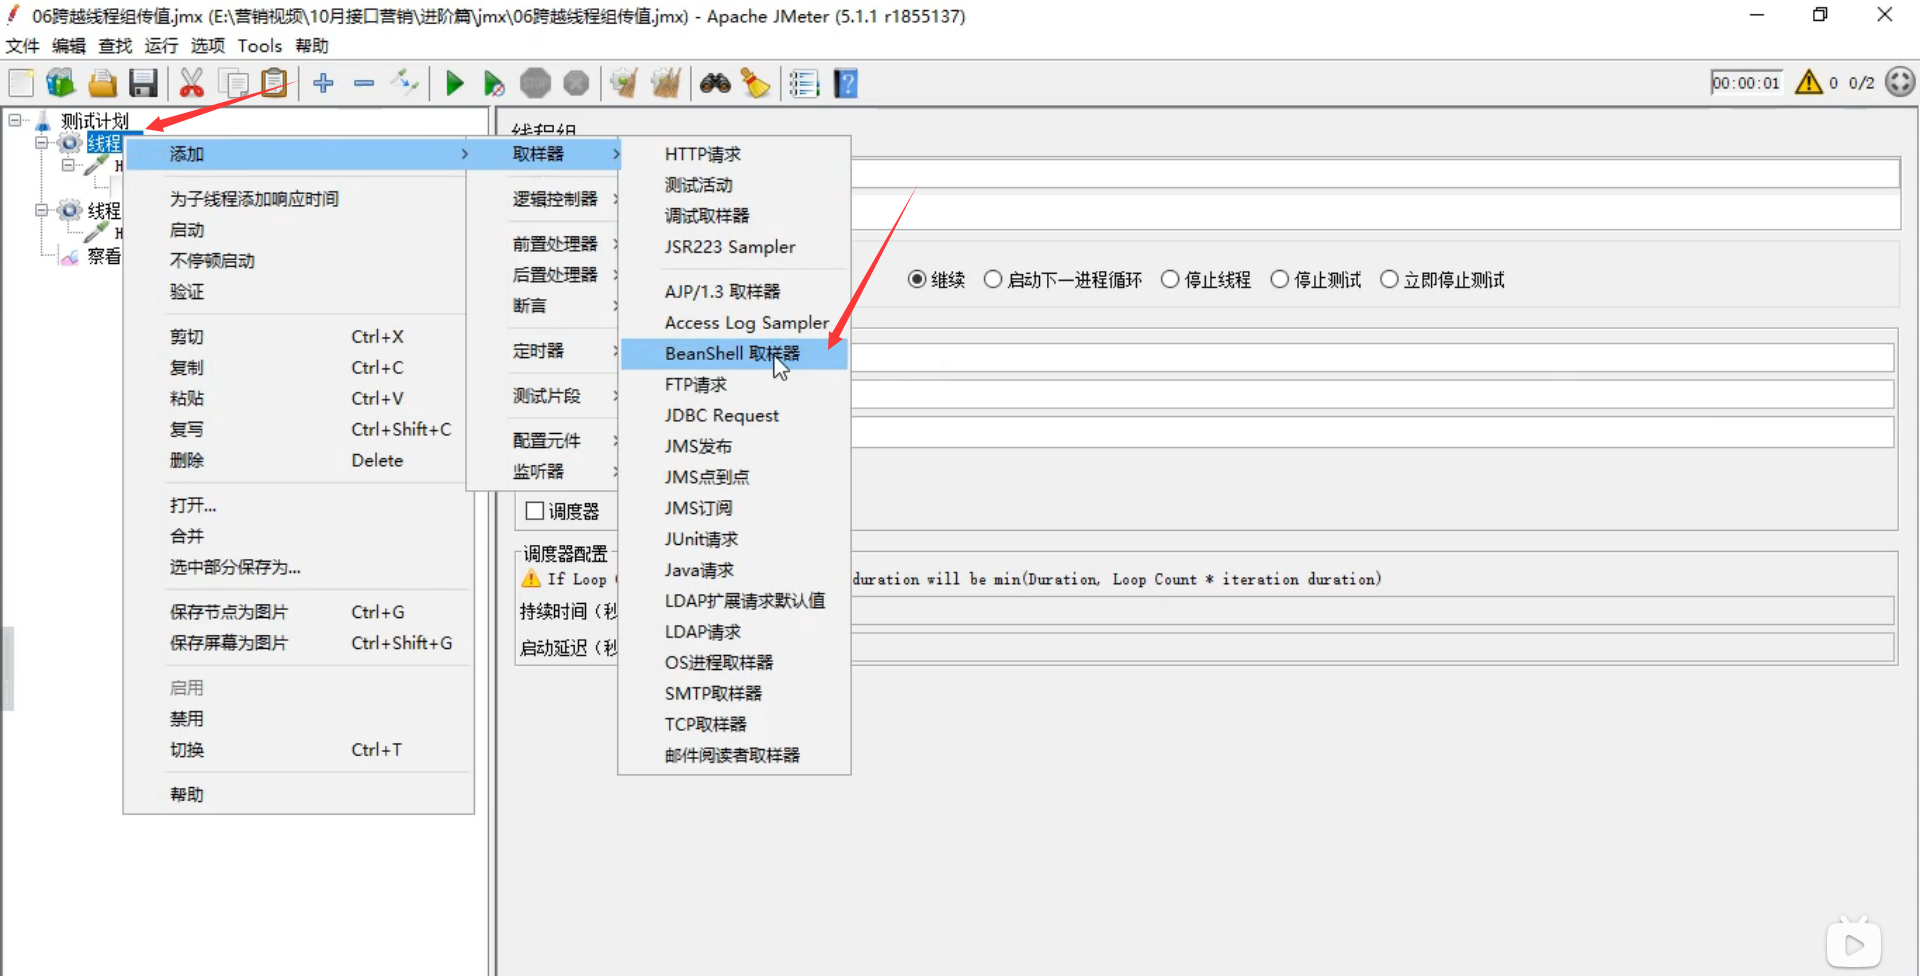1920x976 pixels.
Task: Click the warning triangle log icon
Action: (x=1809, y=82)
